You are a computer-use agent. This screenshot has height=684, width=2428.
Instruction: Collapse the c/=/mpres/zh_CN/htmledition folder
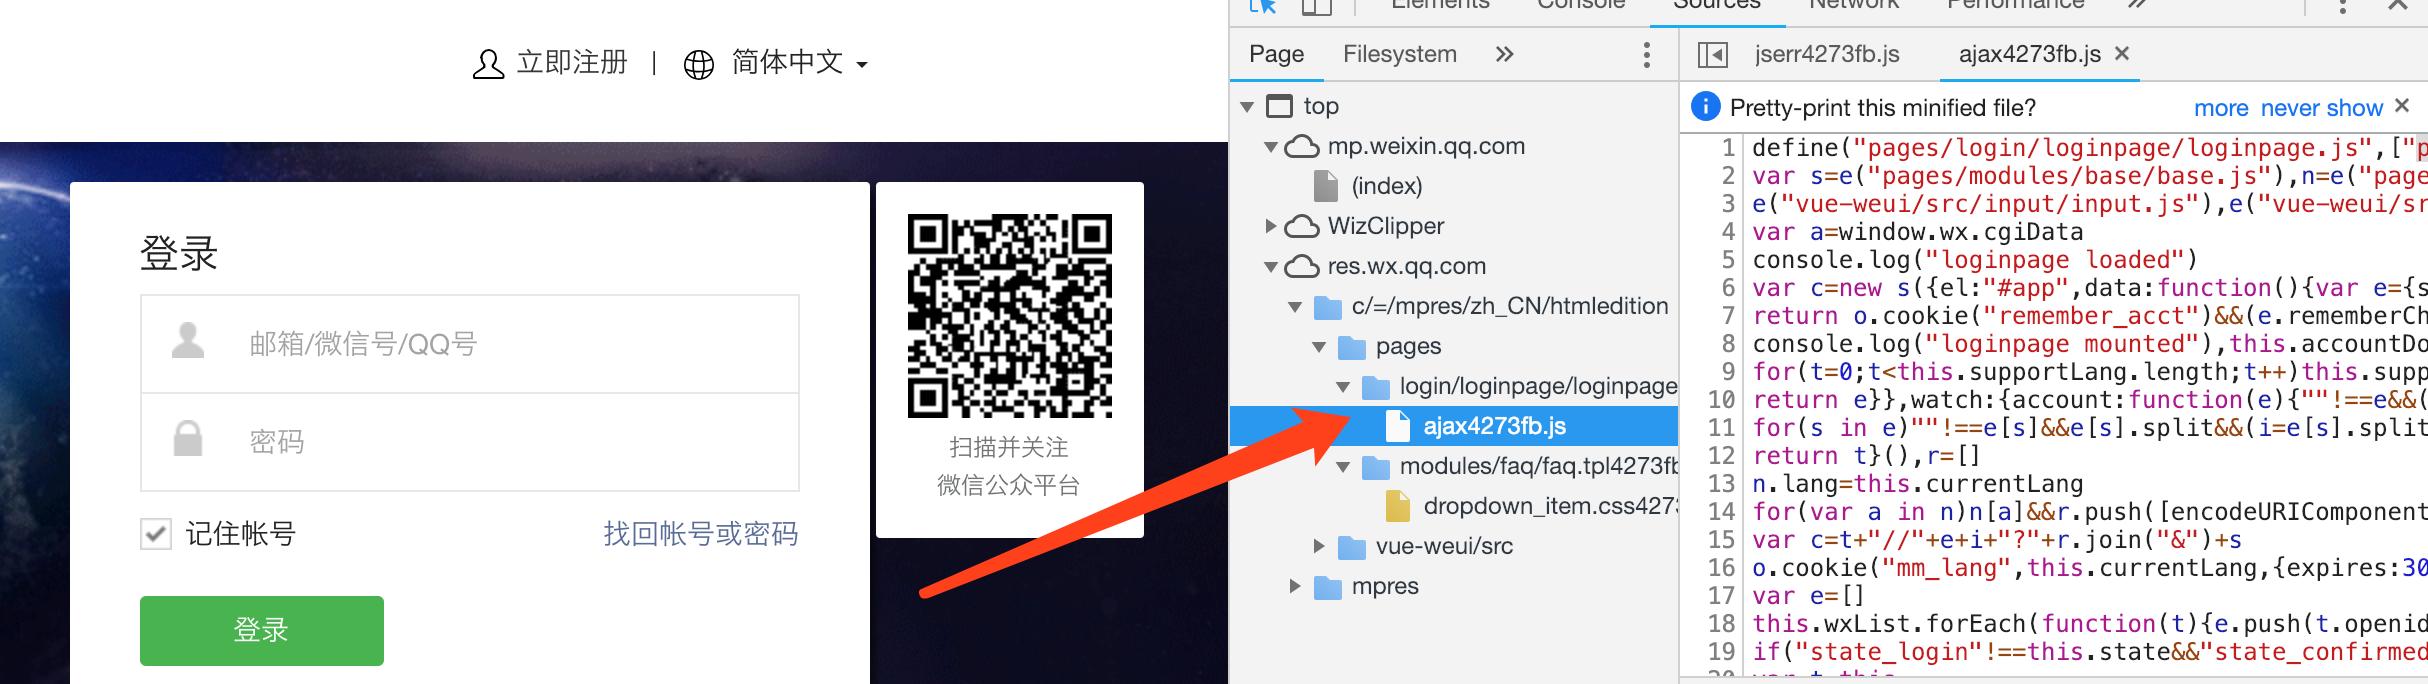[x=1295, y=307]
